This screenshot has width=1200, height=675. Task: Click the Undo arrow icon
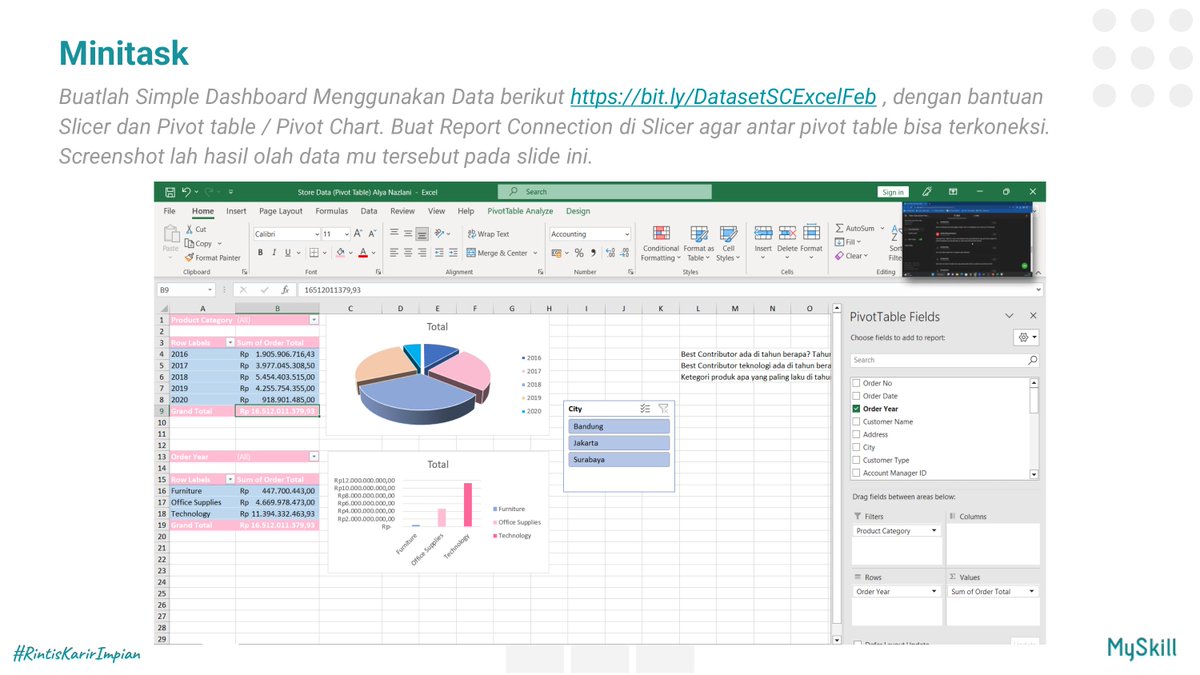coord(187,191)
